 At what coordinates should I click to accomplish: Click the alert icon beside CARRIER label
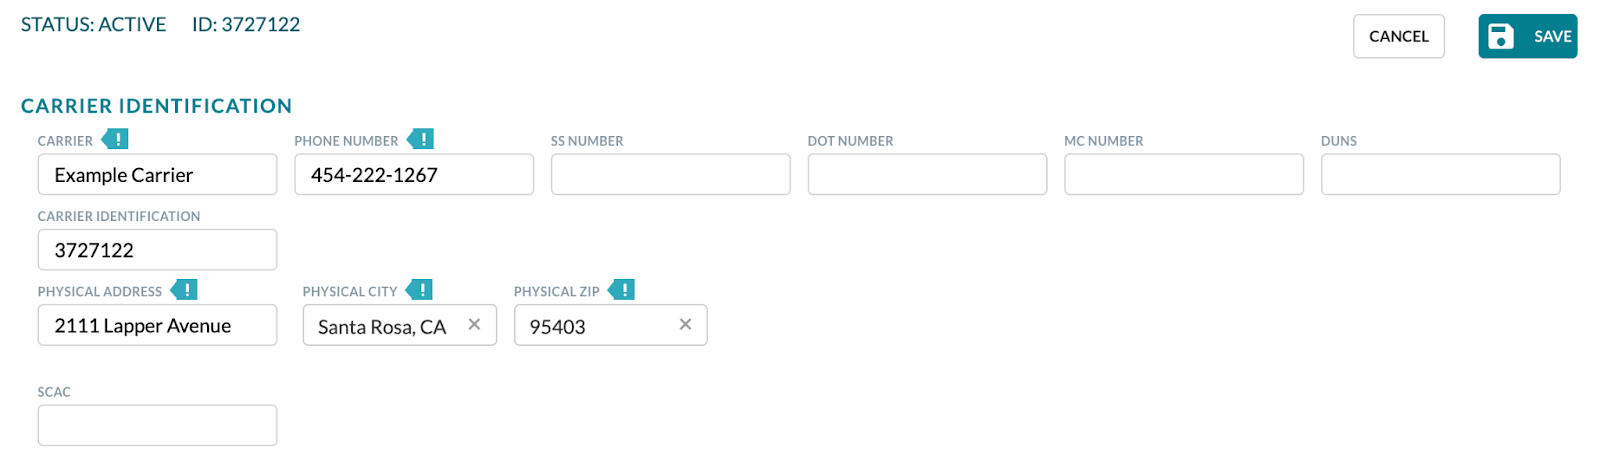115,139
